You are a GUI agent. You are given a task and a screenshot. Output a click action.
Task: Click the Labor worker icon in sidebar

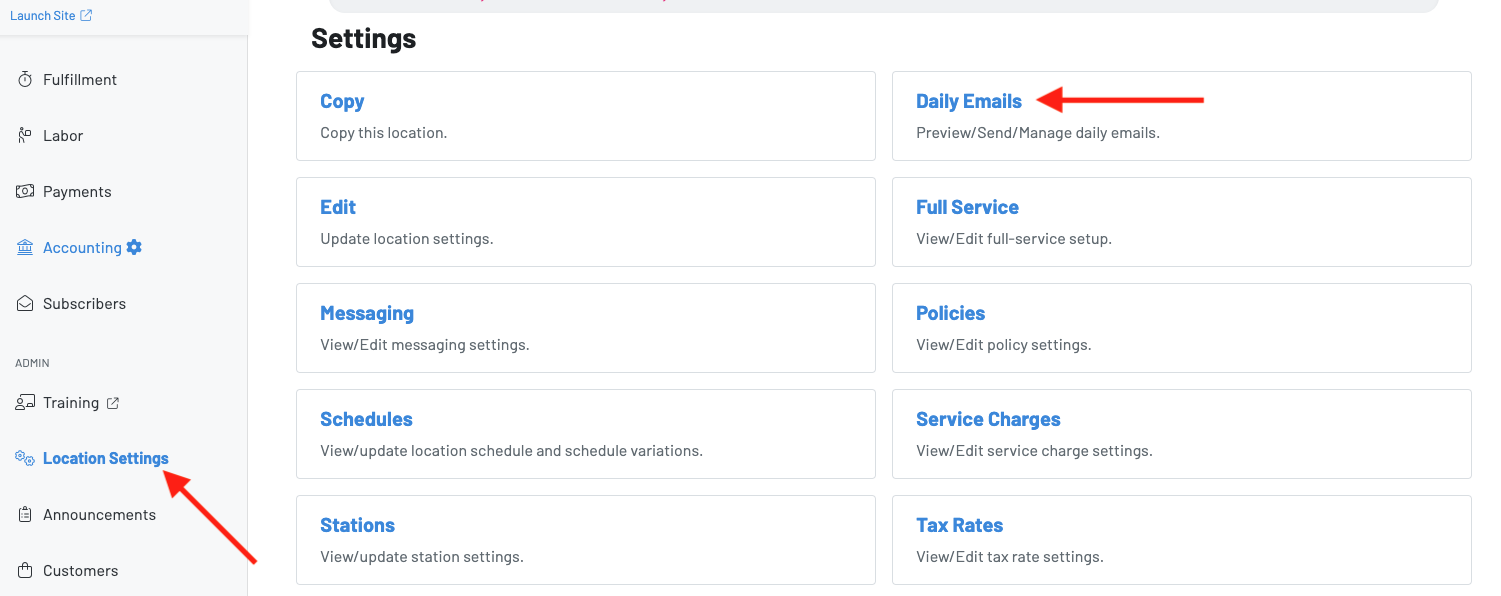pos(25,136)
